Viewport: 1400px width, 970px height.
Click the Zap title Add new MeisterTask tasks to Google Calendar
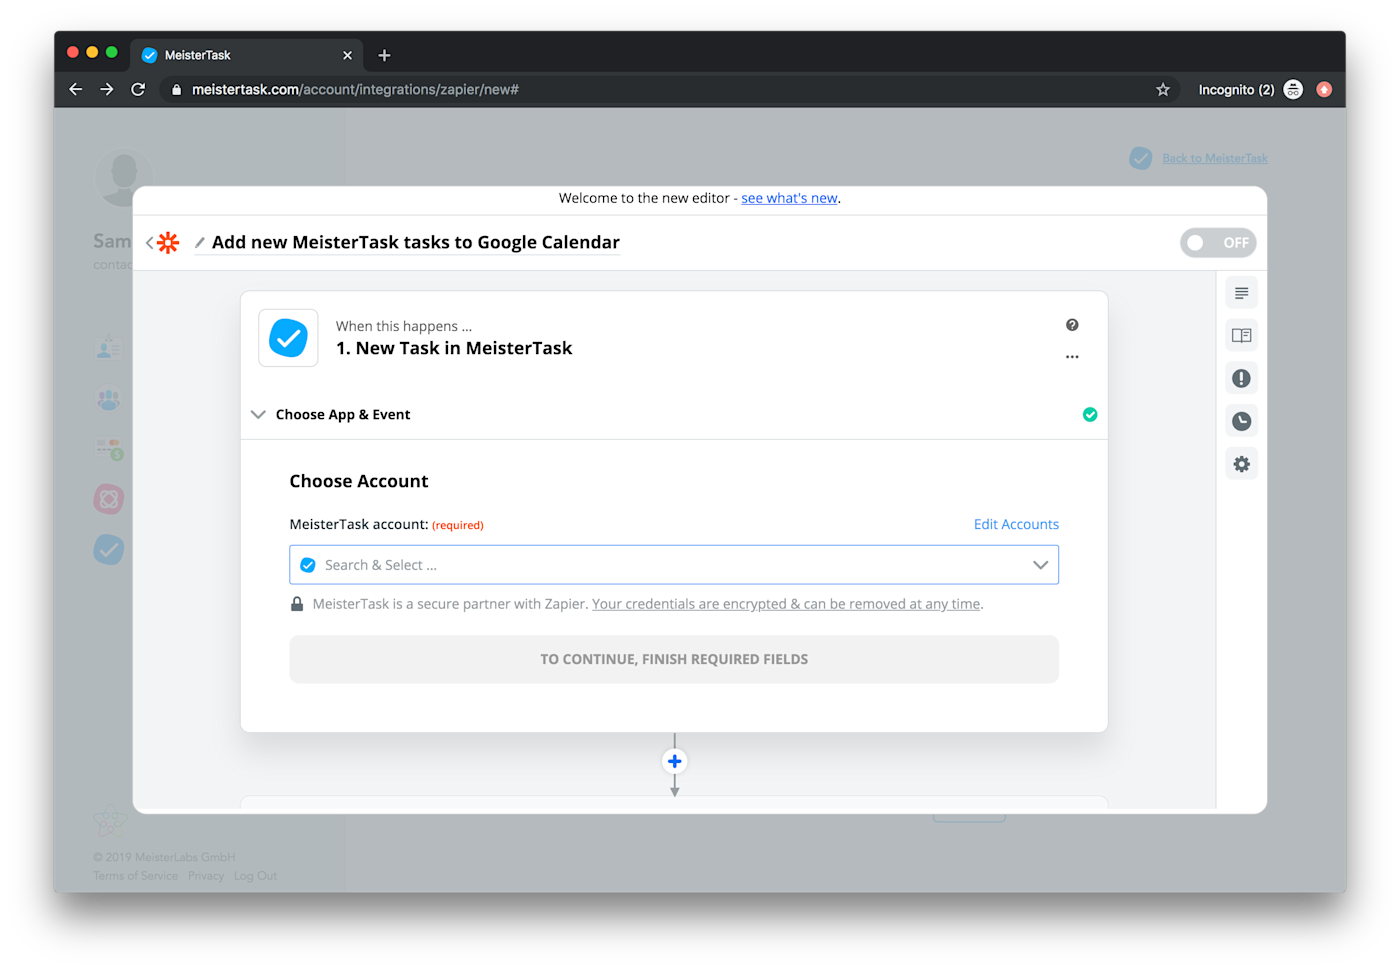(x=416, y=243)
